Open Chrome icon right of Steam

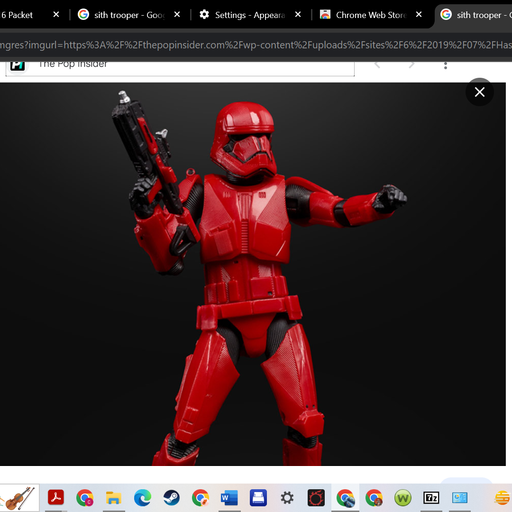click(x=200, y=498)
